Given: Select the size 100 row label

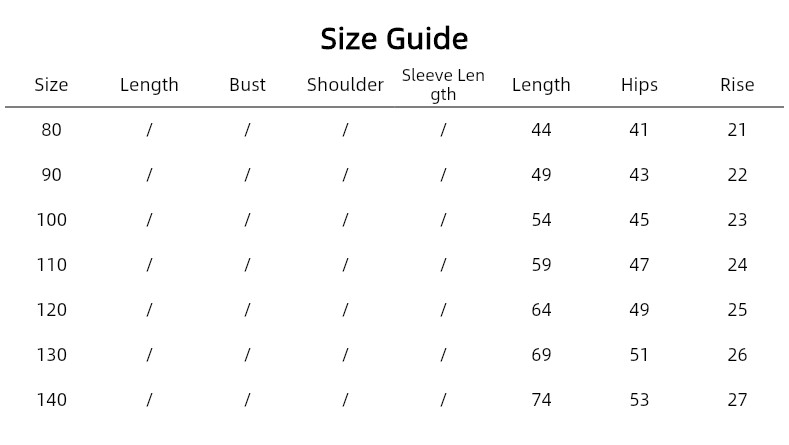Looking at the screenshot, I should click(x=51, y=220).
